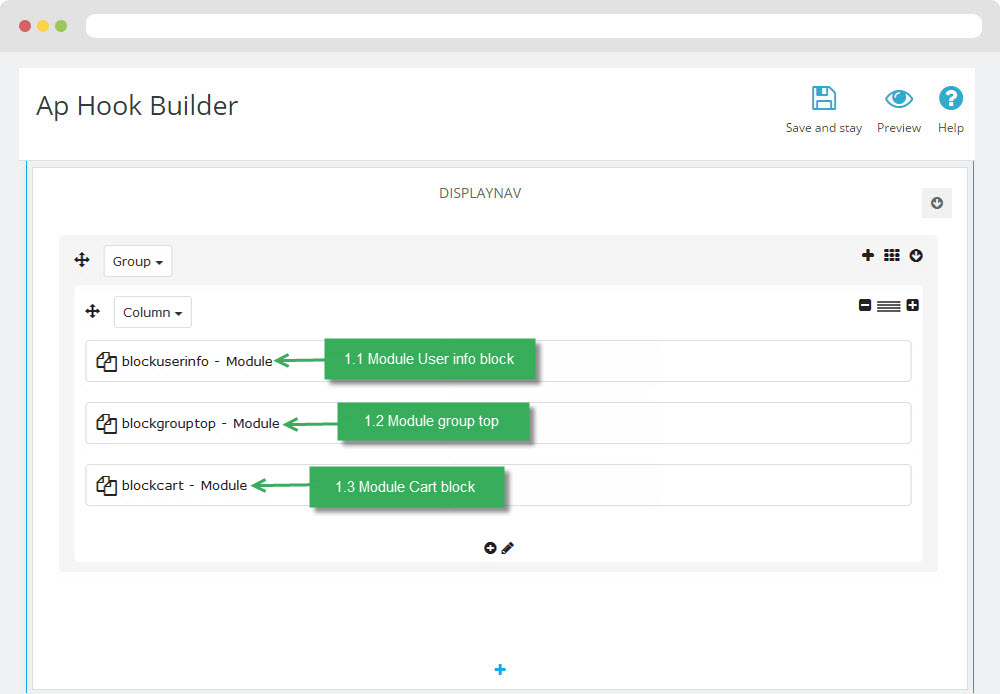1000x694 pixels.
Task: Increase column width with the plus square icon
Action: pos(913,305)
